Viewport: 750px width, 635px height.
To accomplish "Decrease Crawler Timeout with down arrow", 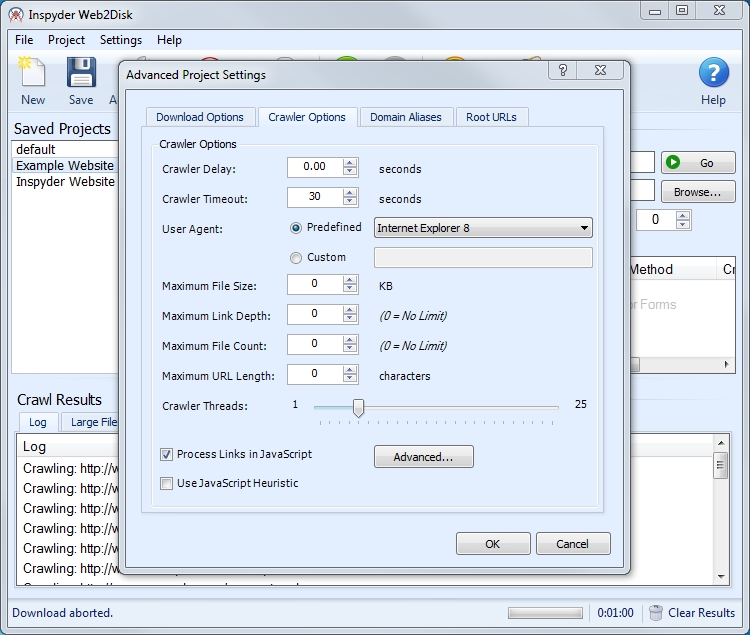I will (x=350, y=203).
